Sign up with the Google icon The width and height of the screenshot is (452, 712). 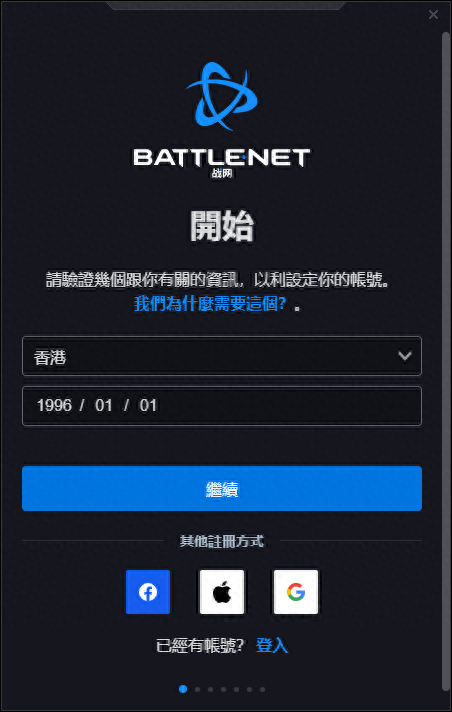pyautogui.click(x=296, y=592)
